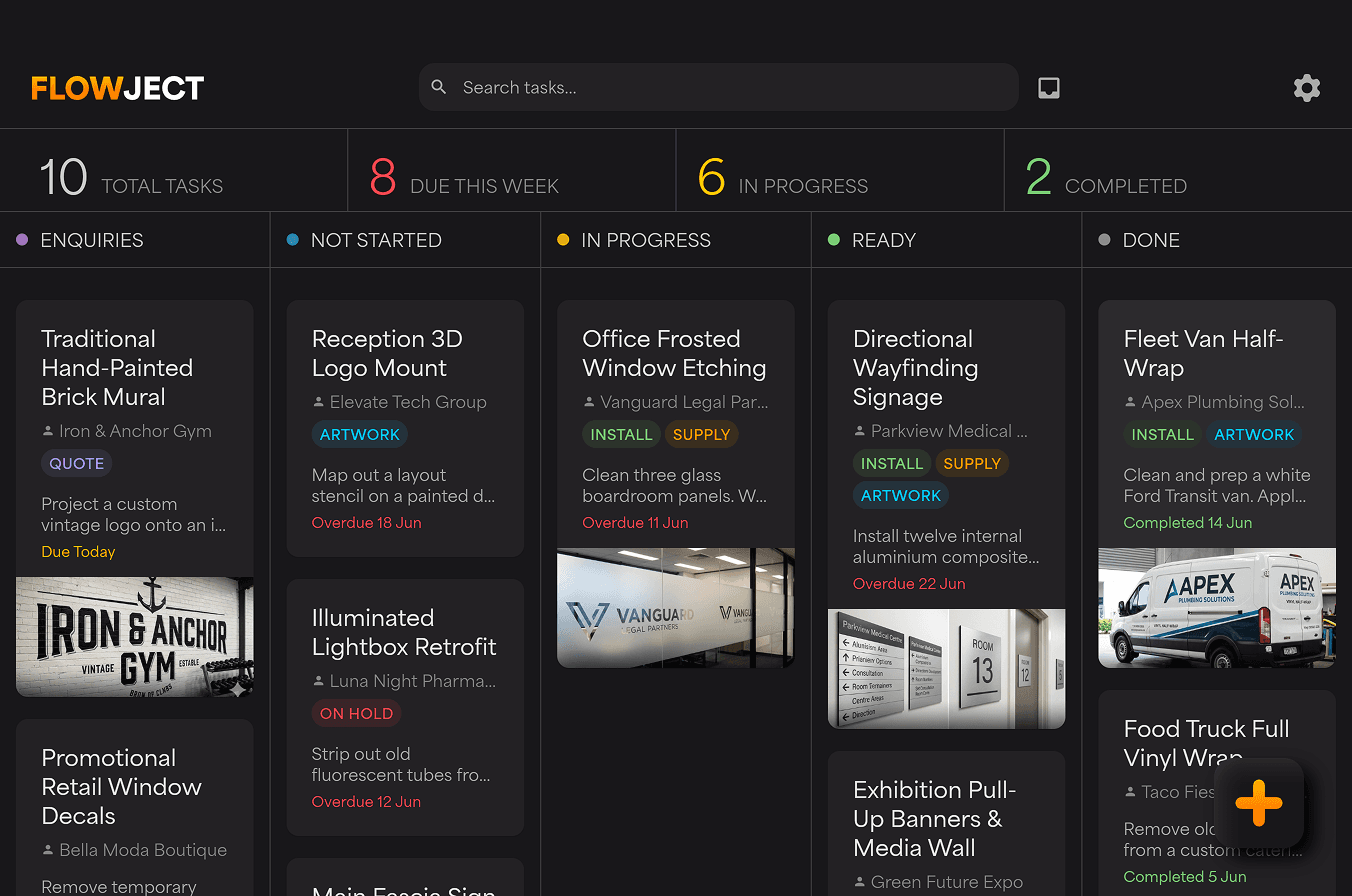Open settings with the gear icon
Image resolution: width=1352 pixels, height=896 pixels.
pyautogui.click(x=1307, y=88)
